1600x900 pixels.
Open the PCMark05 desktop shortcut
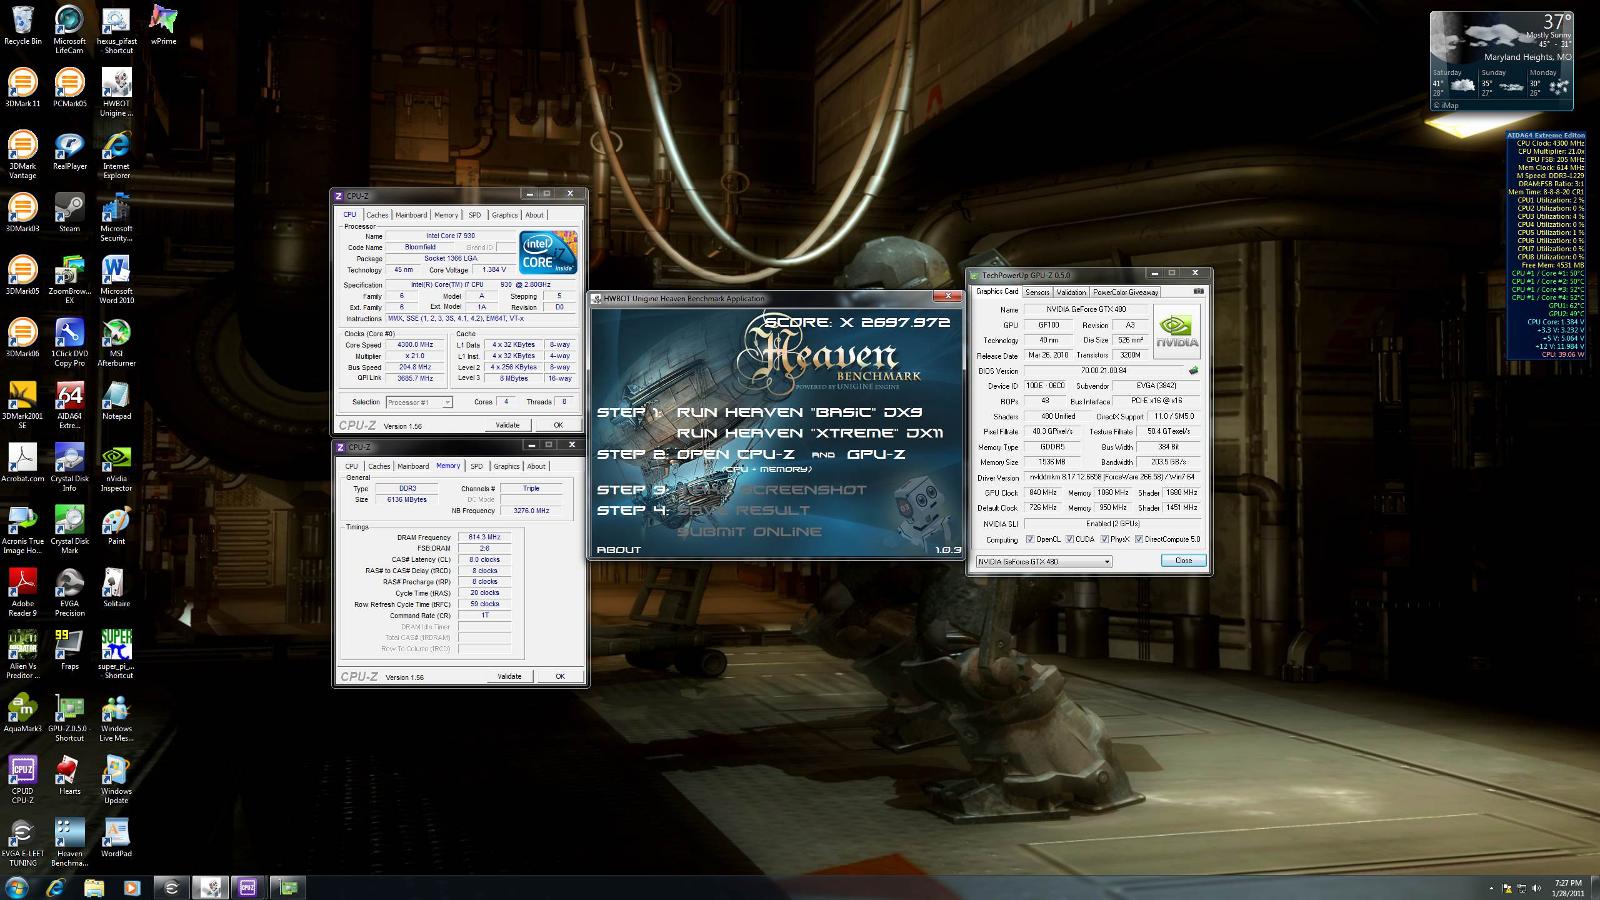click(x=69, y=87)
